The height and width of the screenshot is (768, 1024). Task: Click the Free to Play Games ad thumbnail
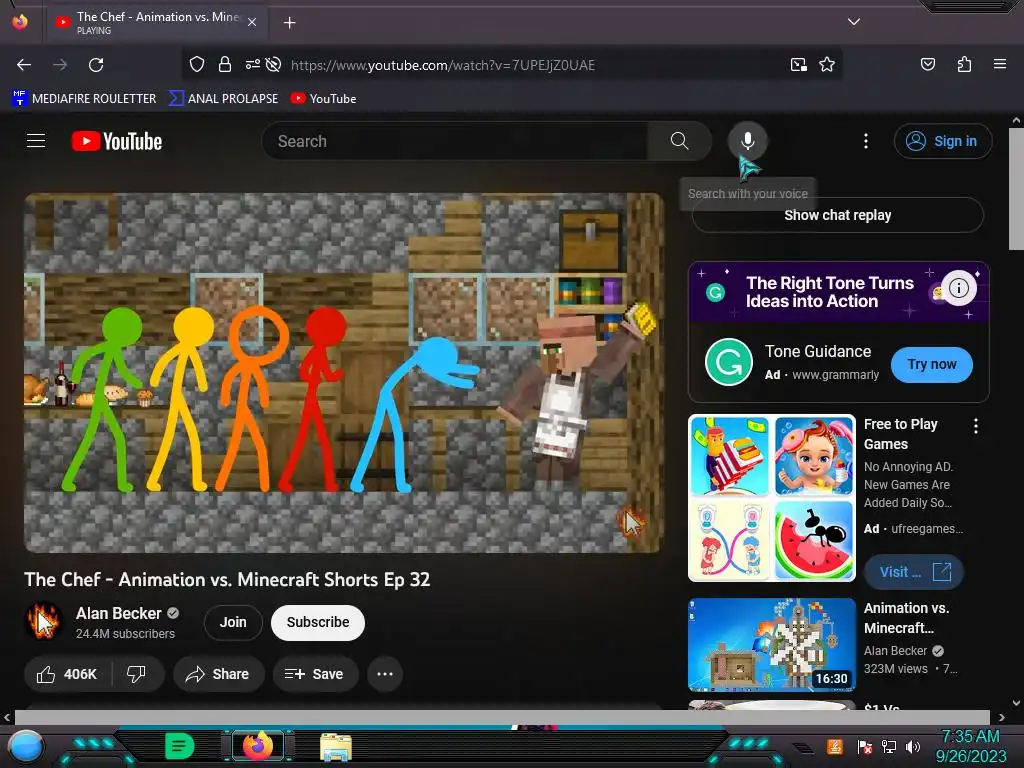772,498
